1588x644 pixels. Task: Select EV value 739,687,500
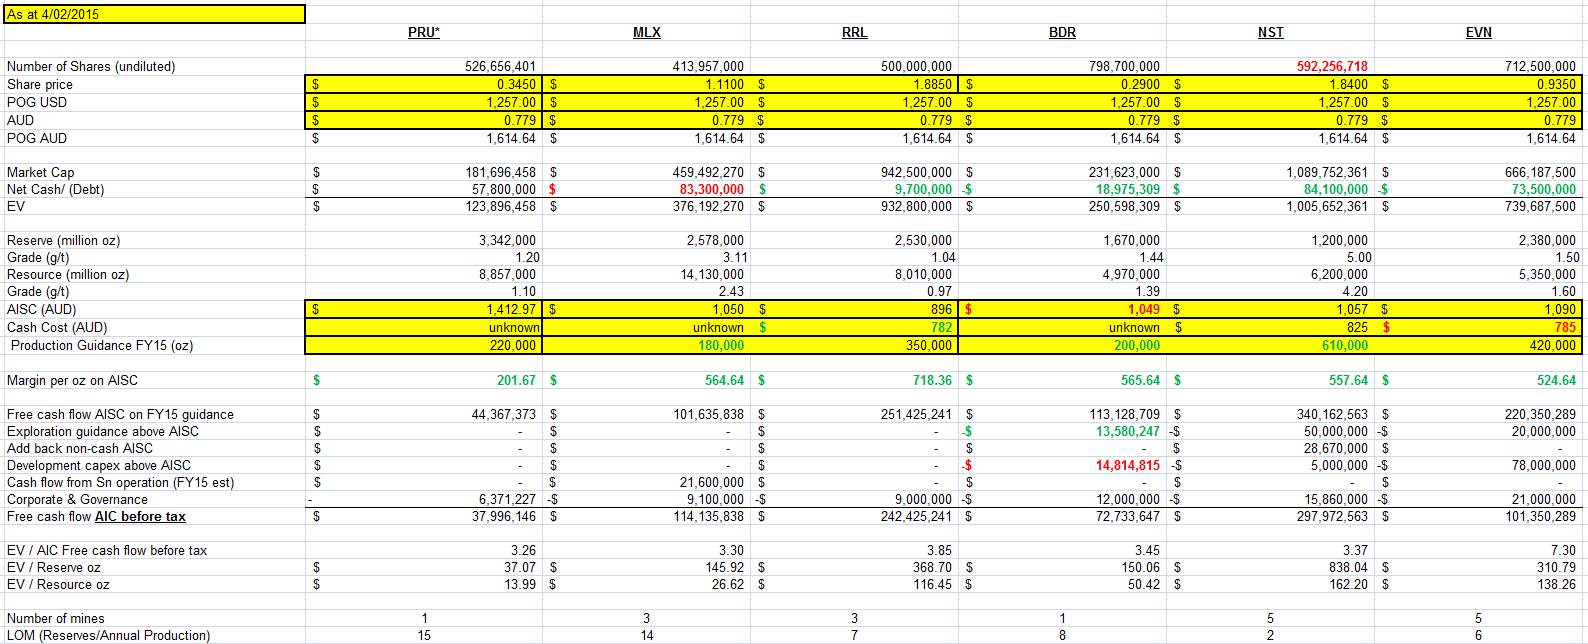pos(1540,207)
